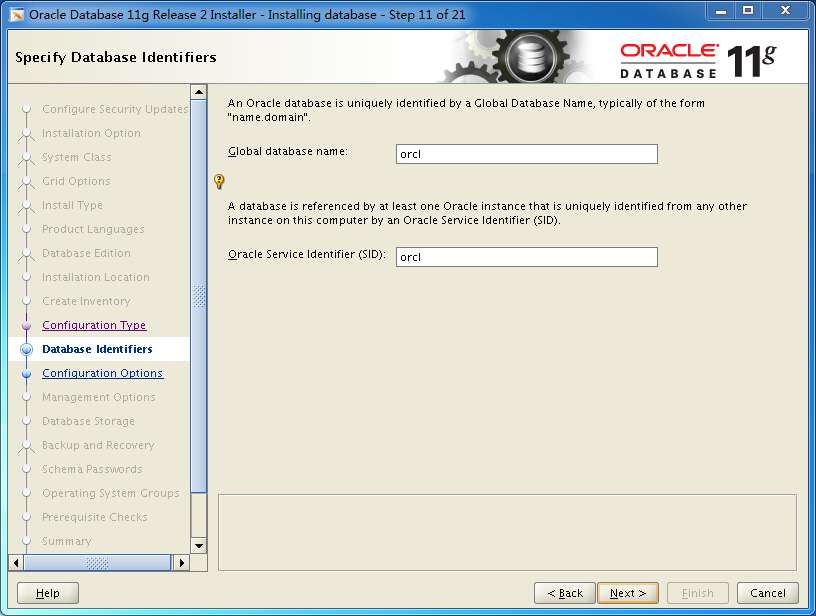Click the Database Edition step
Screen dimensions: 816x616
[x=86, y=253]
